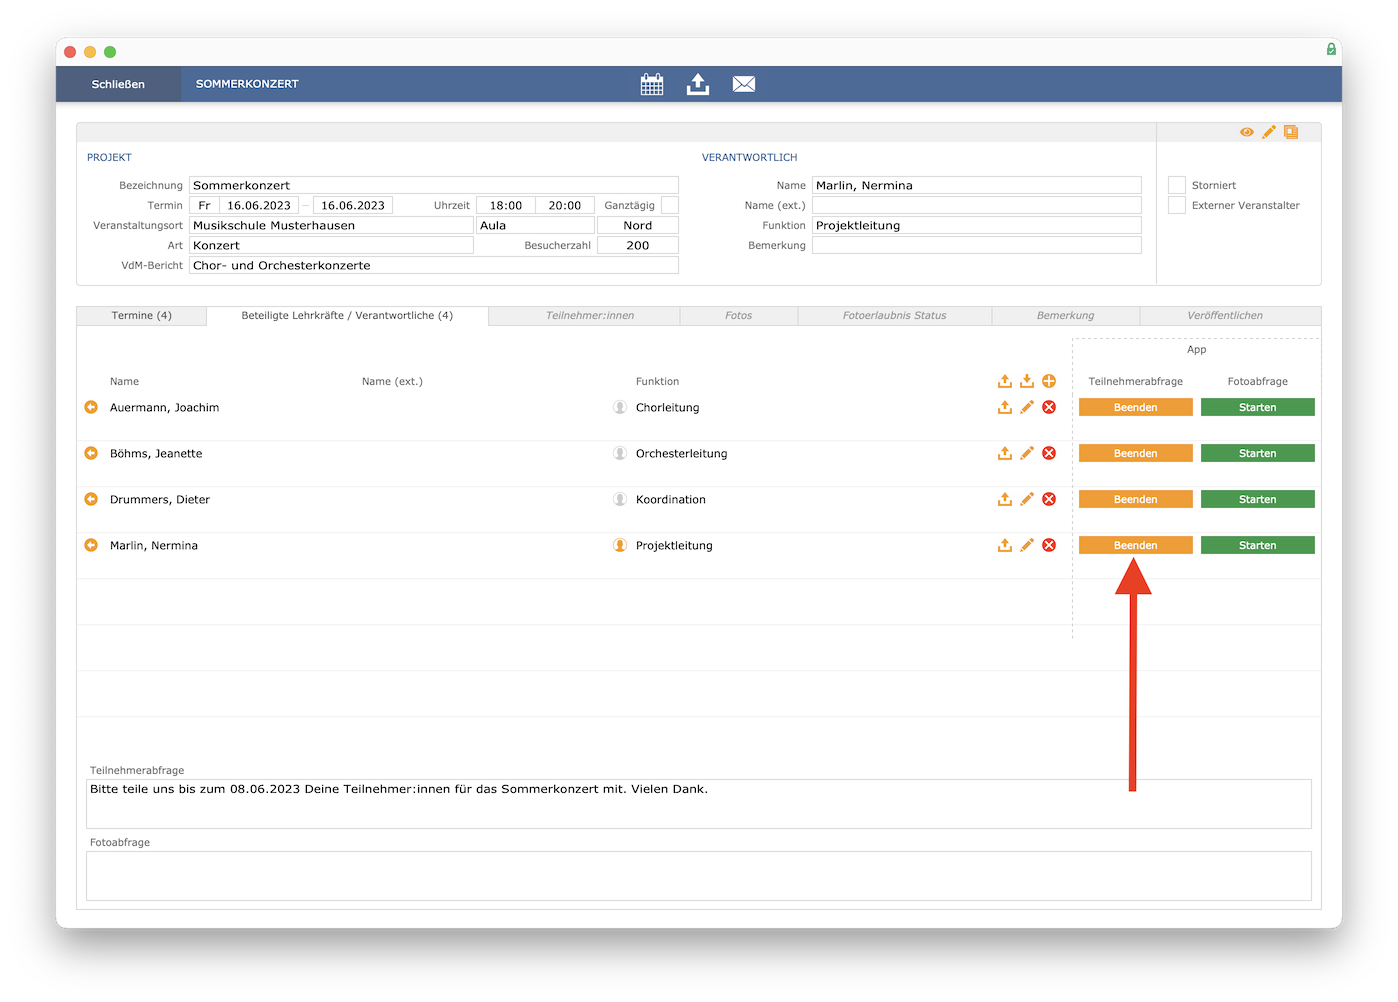Switch to the Termine (4) tab

(141, 316)
